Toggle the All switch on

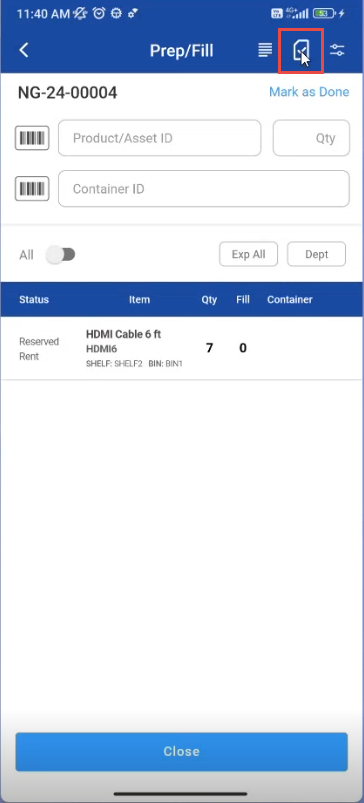click(x=61, y=255)
